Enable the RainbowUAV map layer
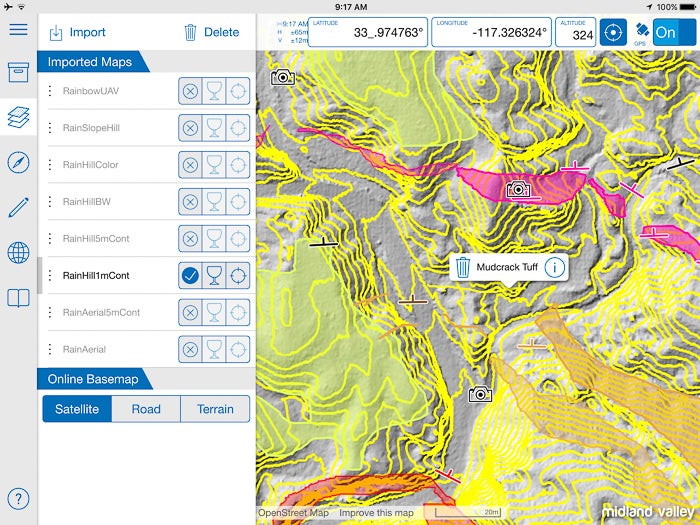The height and width of the screenshot is (525, 700). tap(190, 91)
